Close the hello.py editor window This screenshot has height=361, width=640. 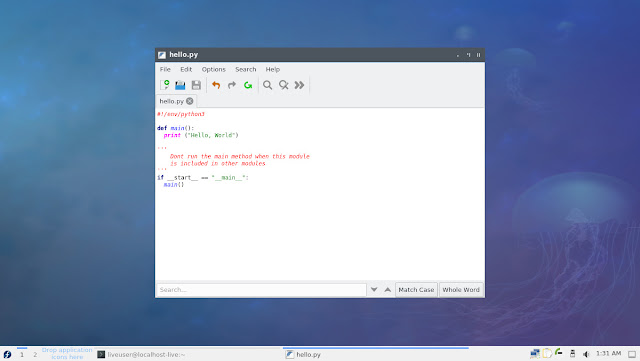coord(478,55)
